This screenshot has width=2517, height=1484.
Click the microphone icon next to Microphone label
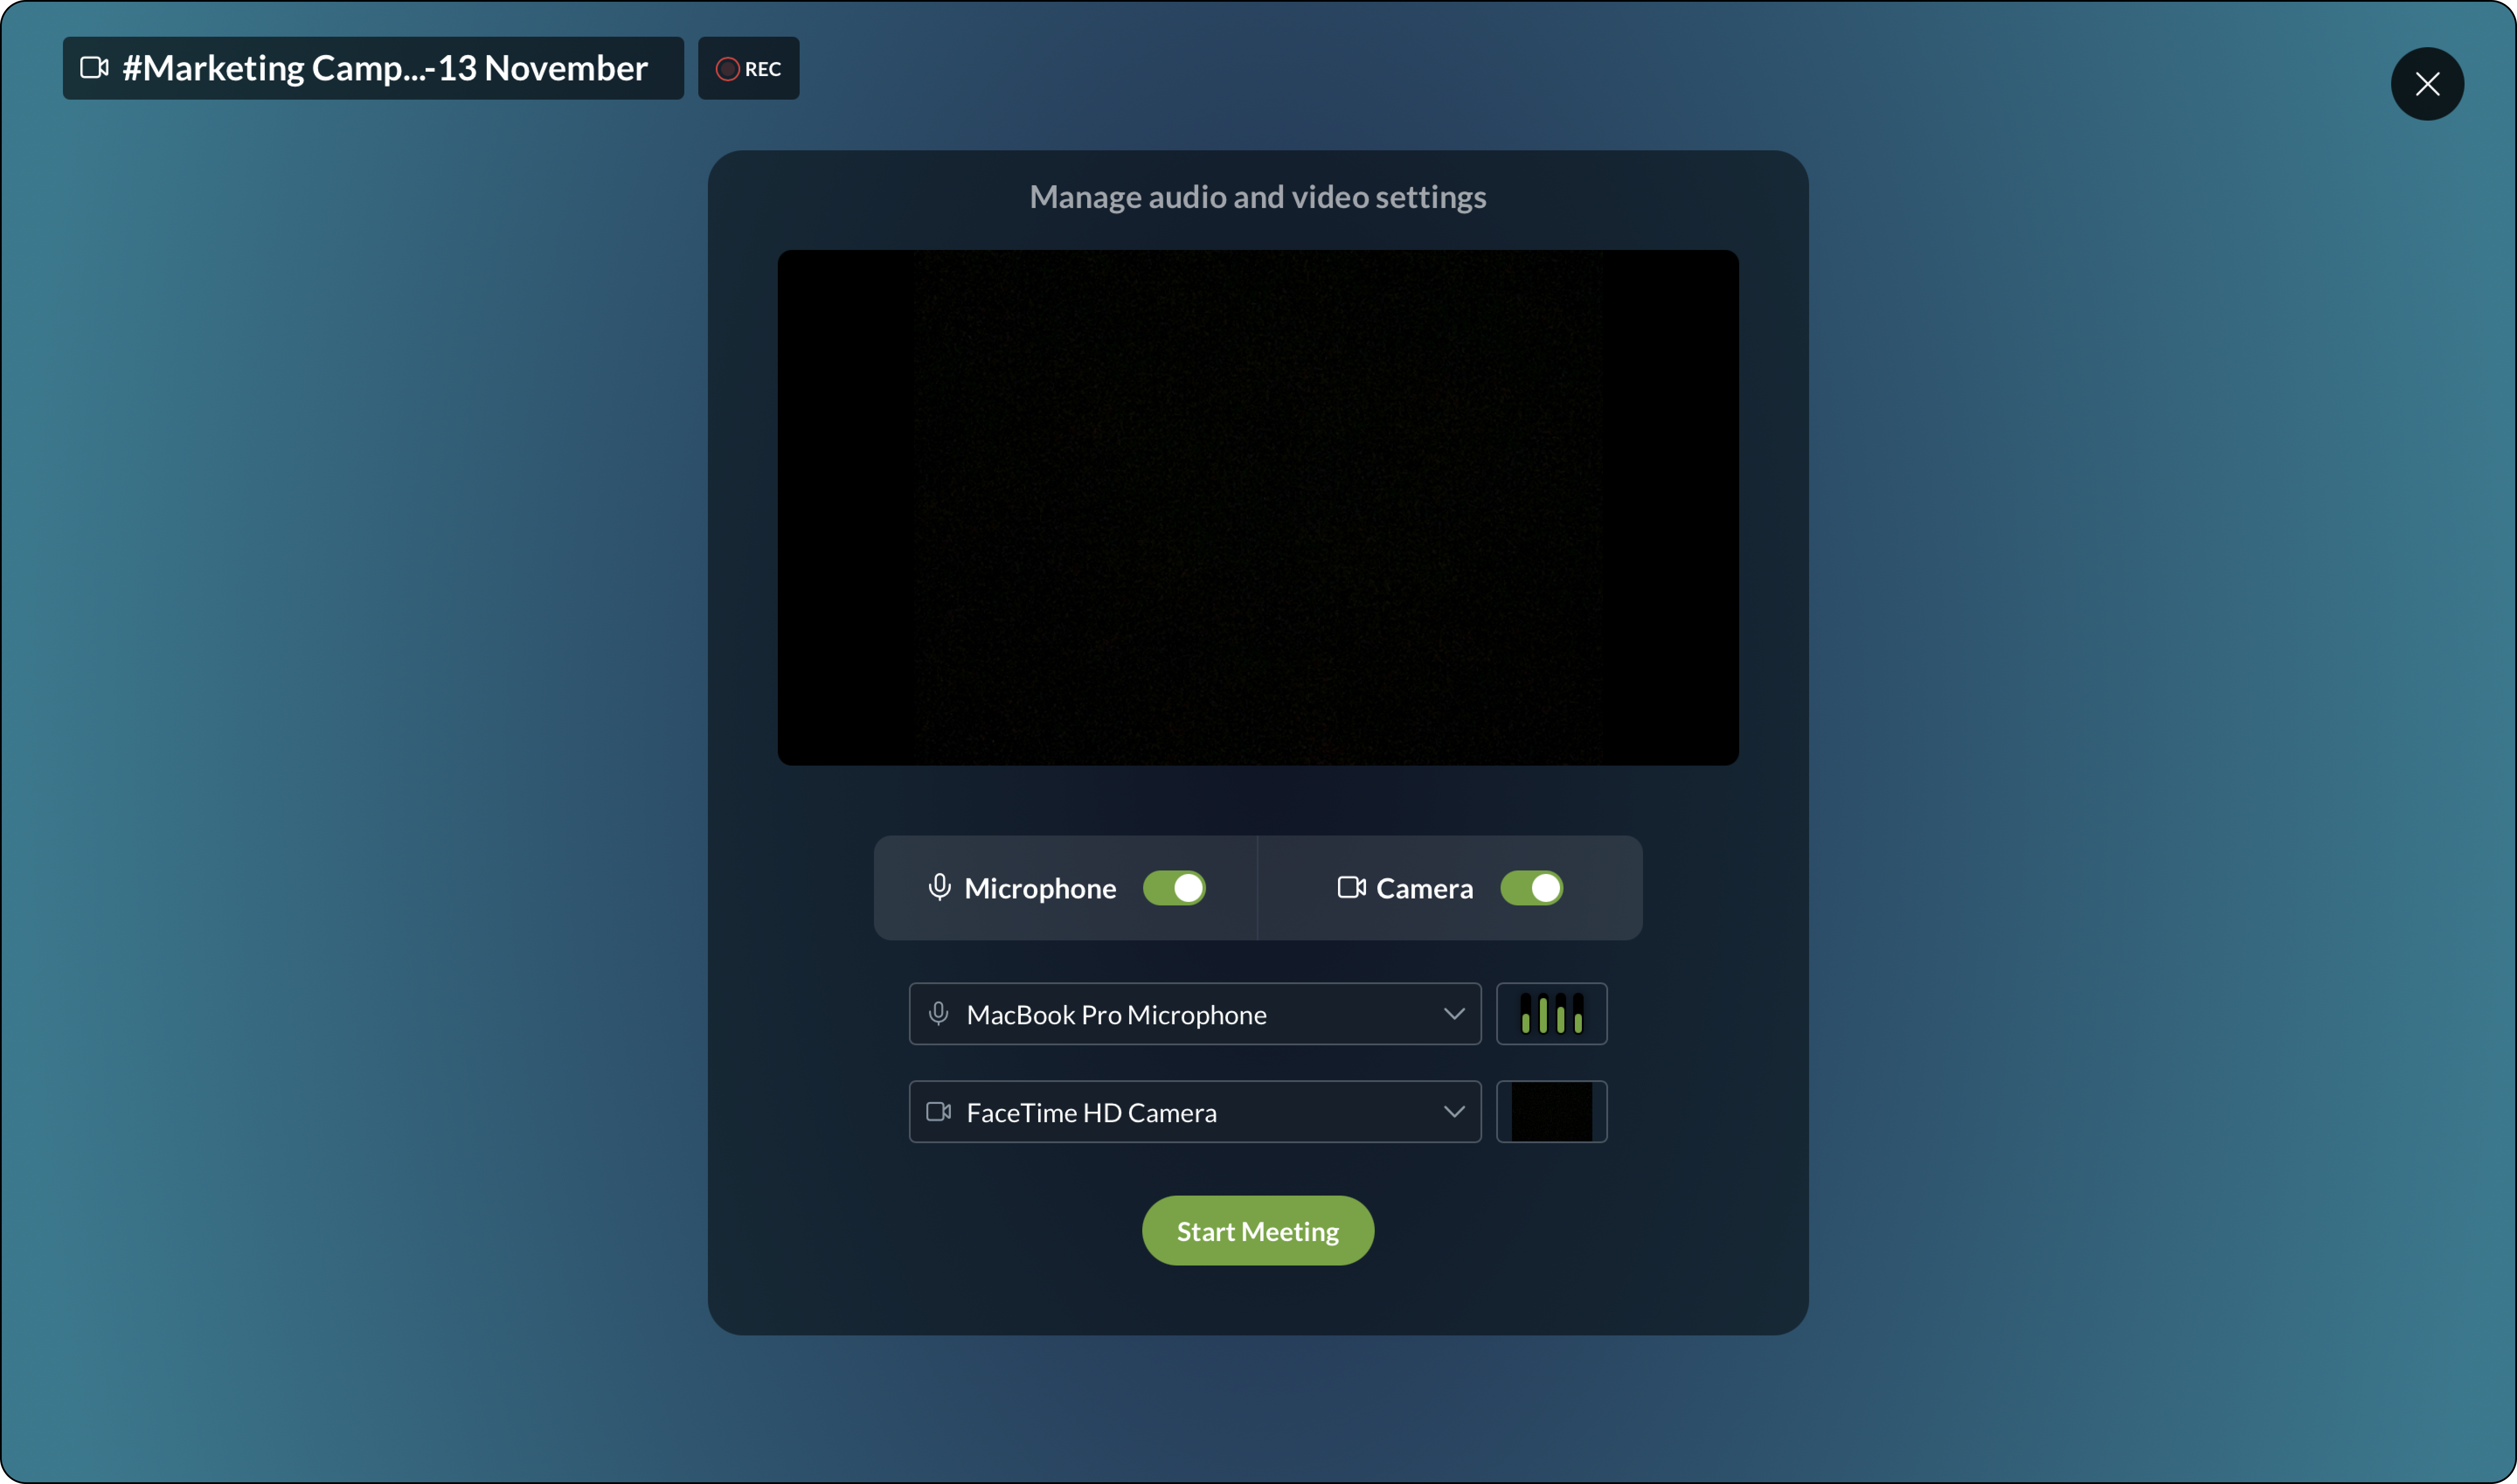coord(939,887)
